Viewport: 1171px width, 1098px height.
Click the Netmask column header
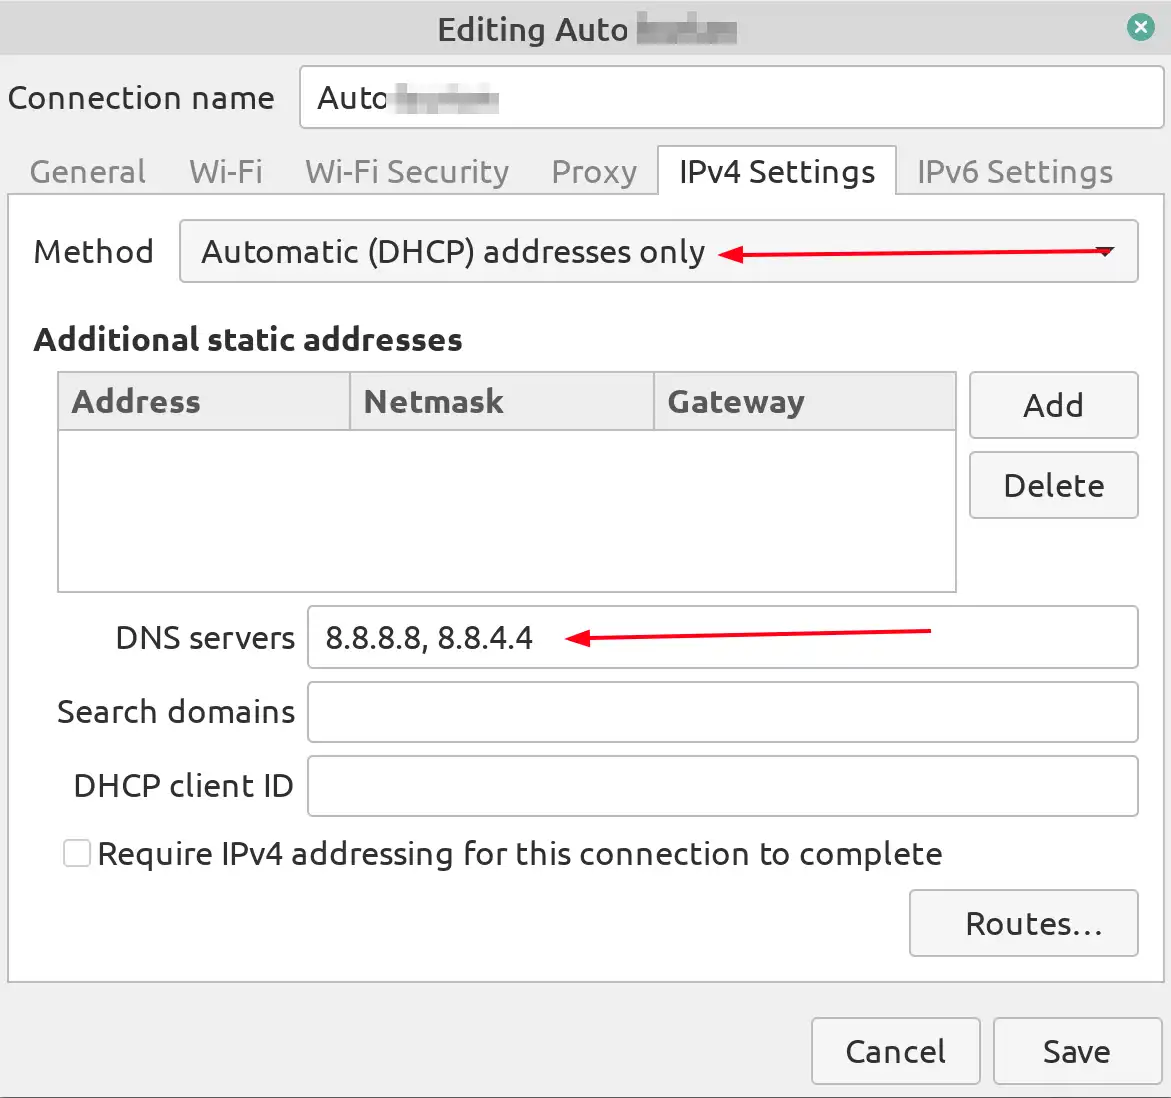point(501,402)
